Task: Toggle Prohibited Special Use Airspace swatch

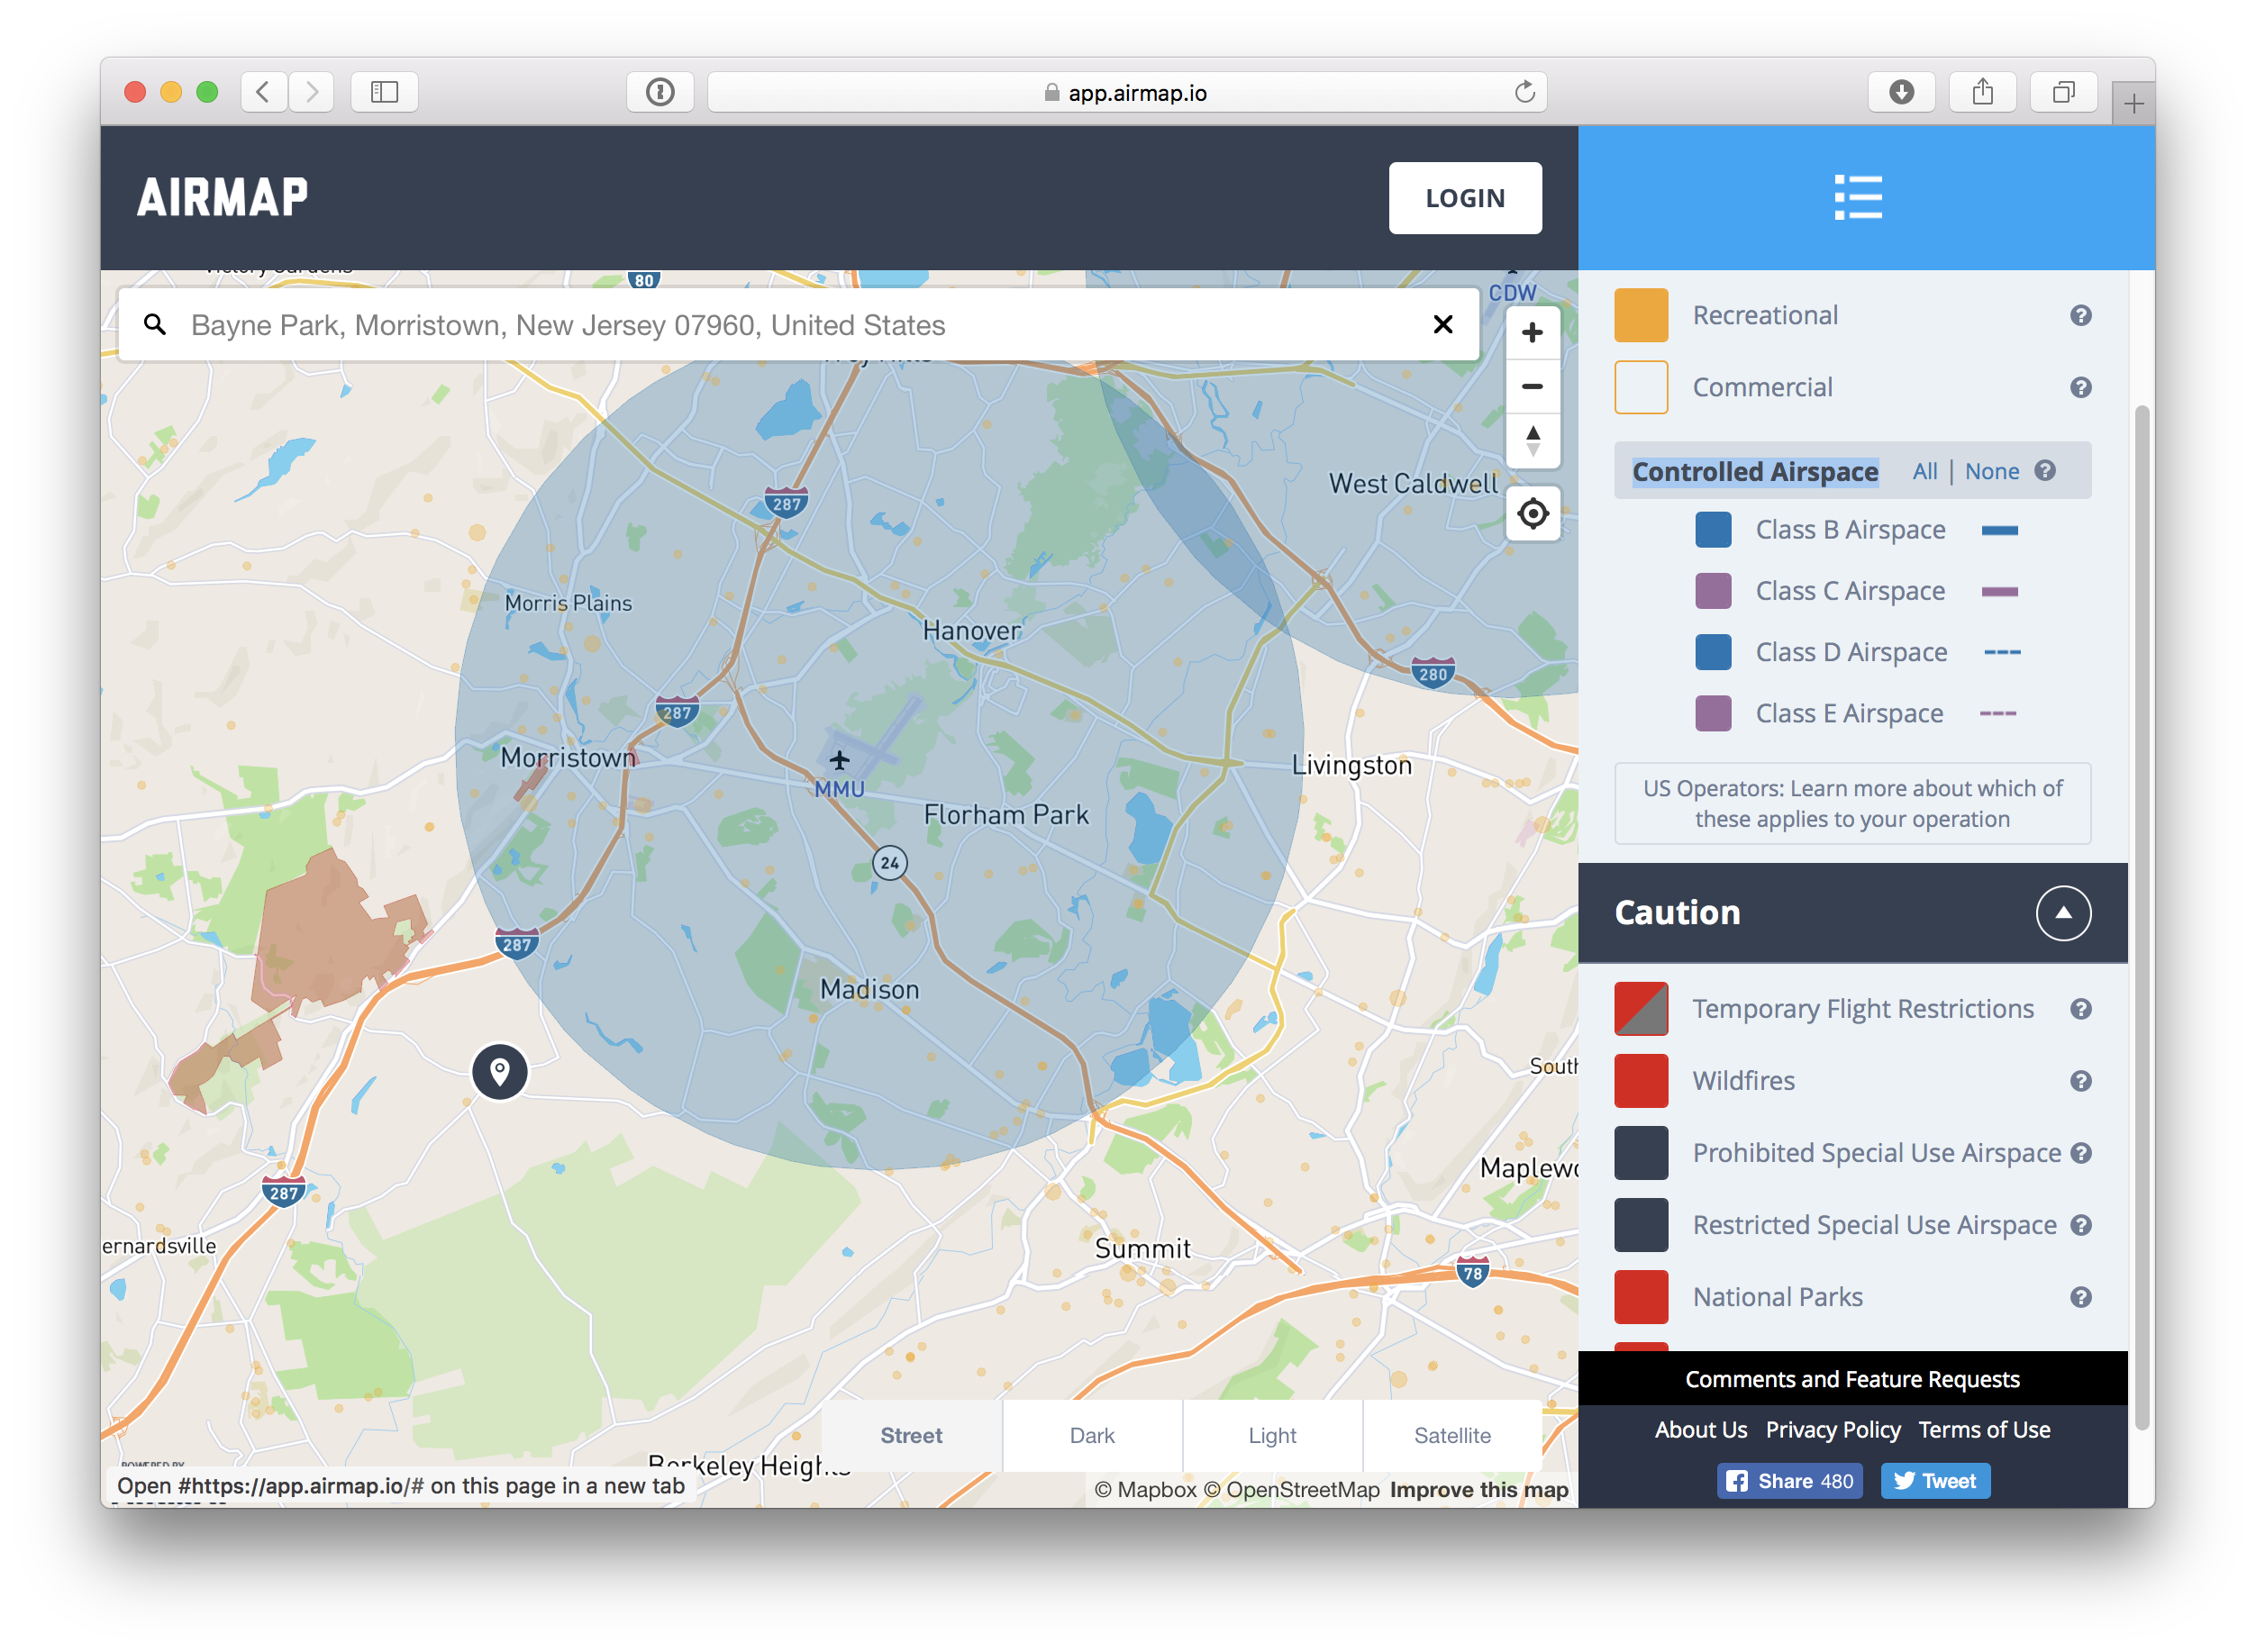Action: click(1640, 1153)
